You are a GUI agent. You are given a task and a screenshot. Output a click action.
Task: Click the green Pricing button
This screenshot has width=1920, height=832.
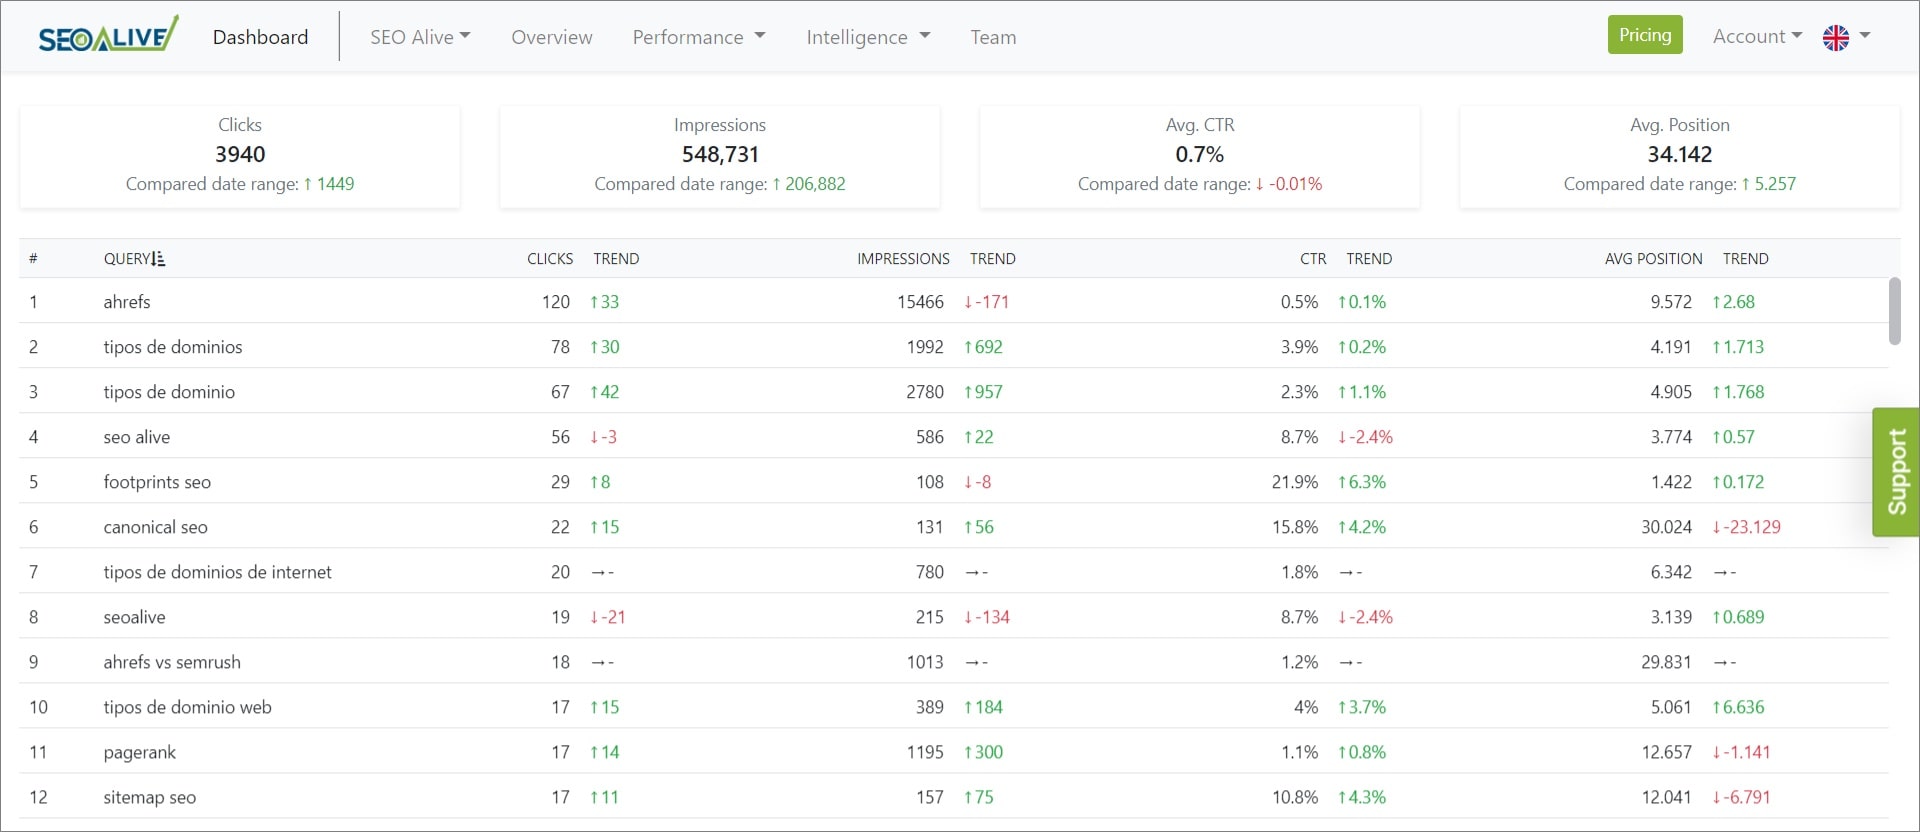(x=1645, y=35)
